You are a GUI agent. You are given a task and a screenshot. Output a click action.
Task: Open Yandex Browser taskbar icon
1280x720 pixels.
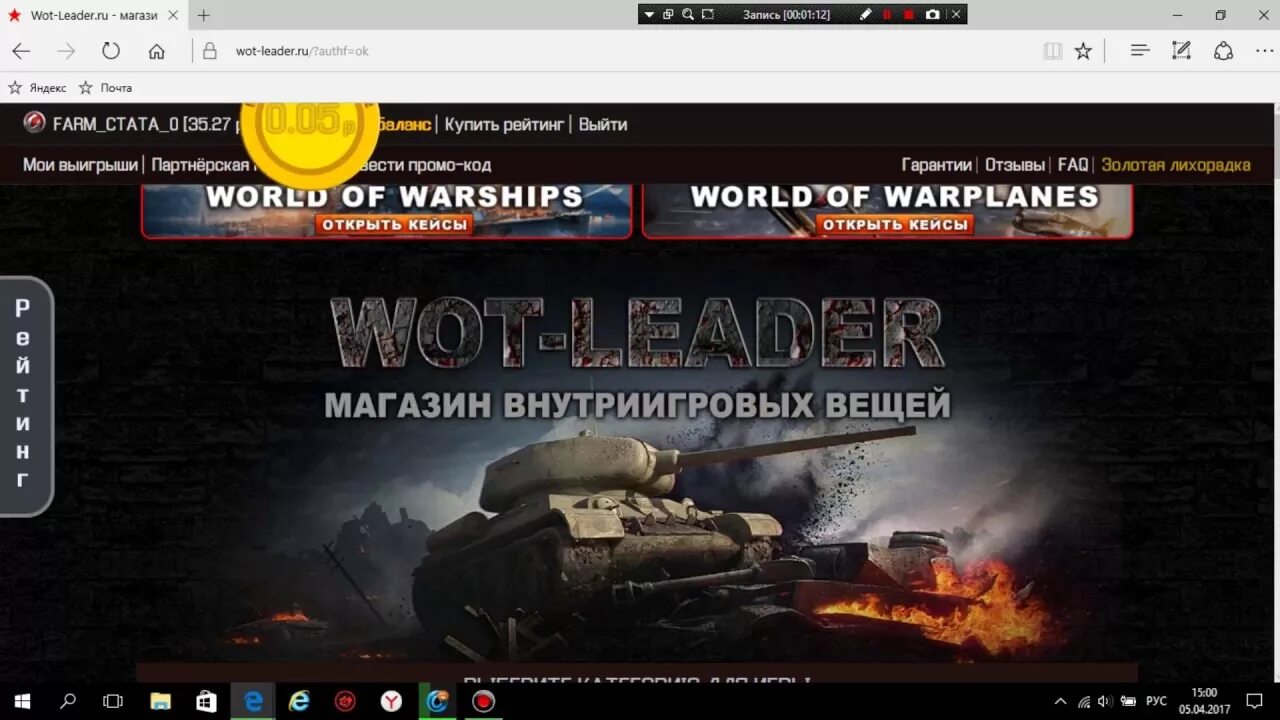coord(391,701)
